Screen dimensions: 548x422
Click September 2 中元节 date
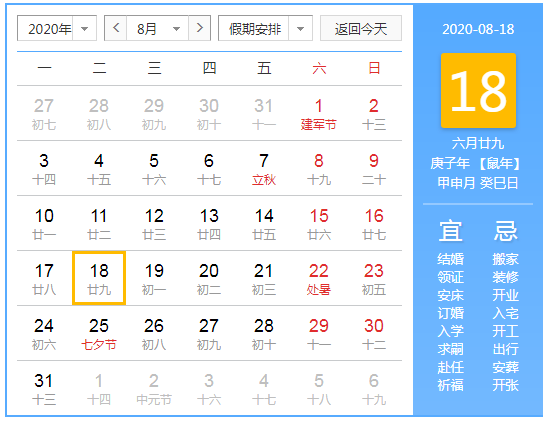point(154,388)
